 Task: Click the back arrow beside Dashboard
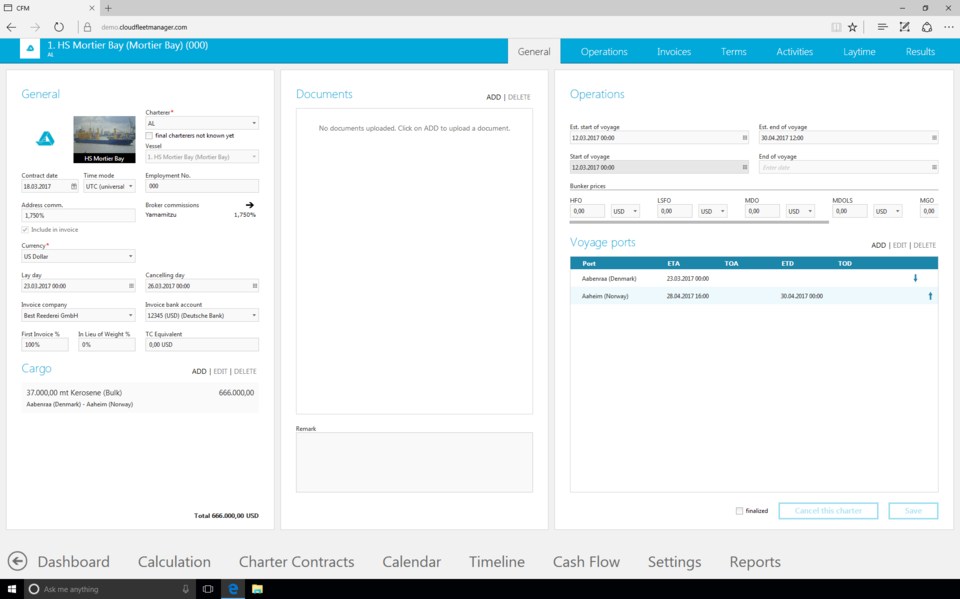(17, 561)
